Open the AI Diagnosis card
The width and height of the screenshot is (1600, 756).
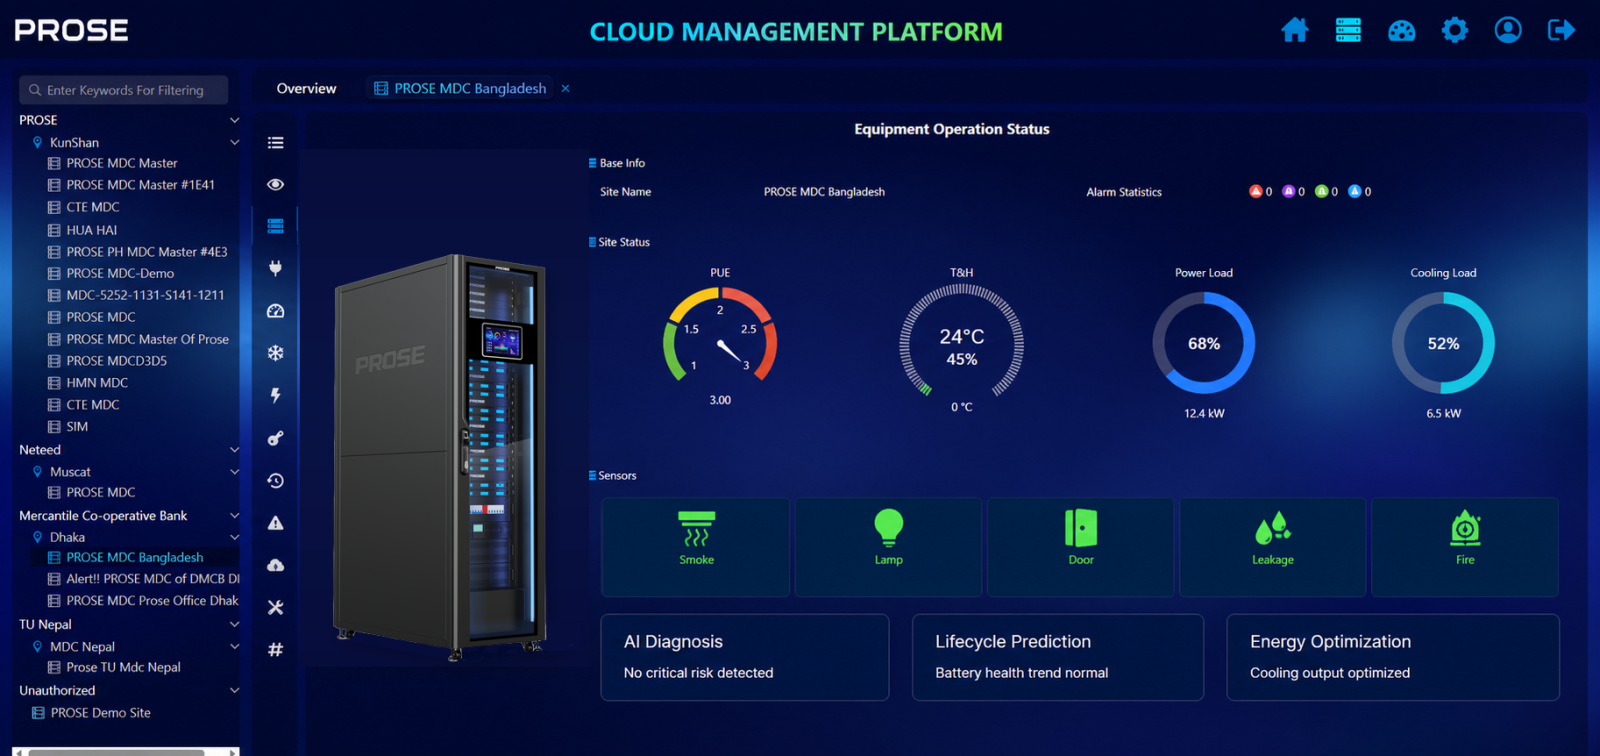[744, 657]
